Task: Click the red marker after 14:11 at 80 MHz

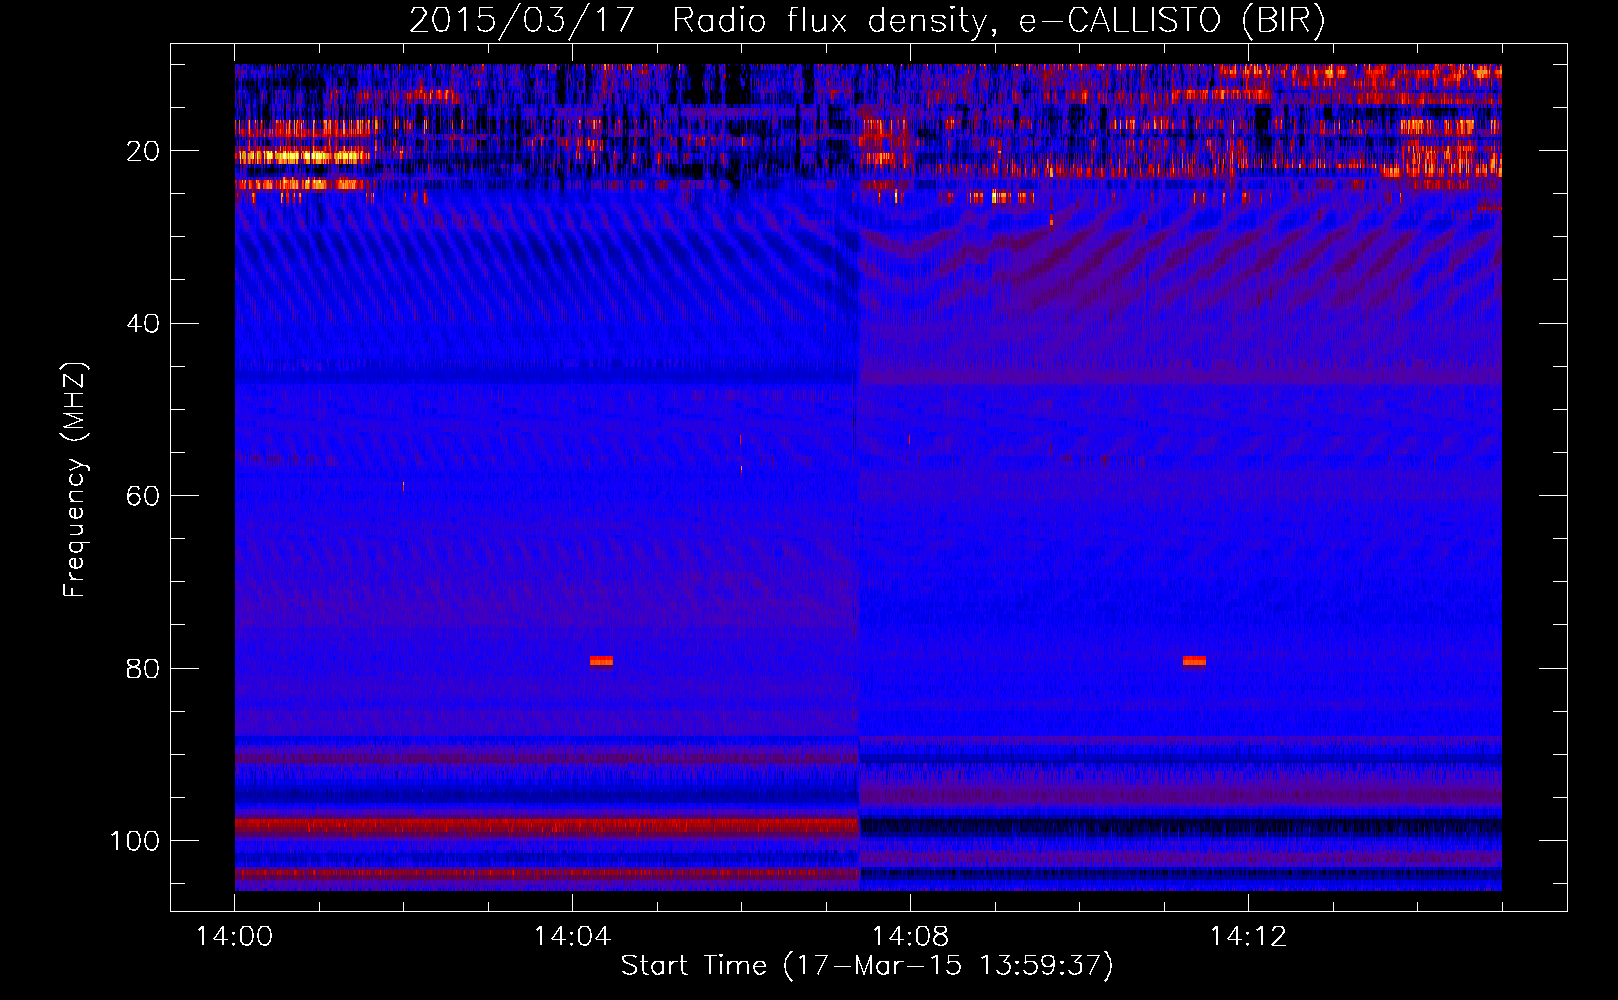Action: point(1194,661)
